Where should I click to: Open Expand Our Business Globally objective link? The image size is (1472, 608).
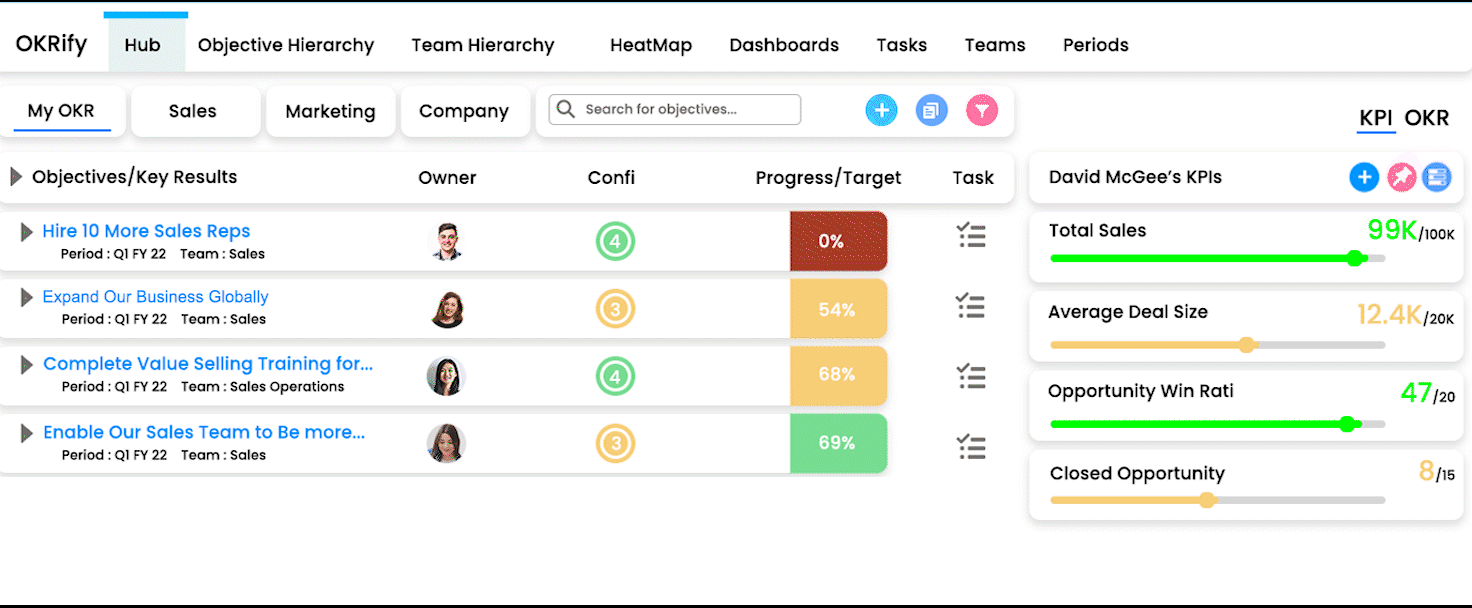pos(155,297)
